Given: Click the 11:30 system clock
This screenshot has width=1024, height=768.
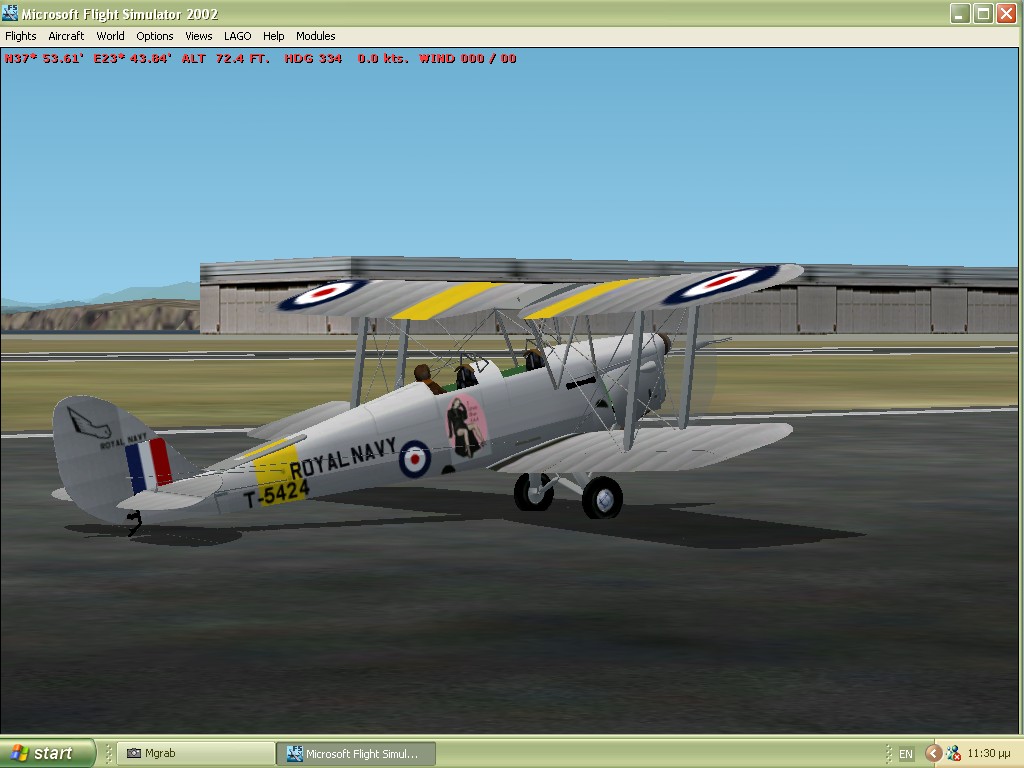Looking at the screenshot, I should (x=989, y=753).
